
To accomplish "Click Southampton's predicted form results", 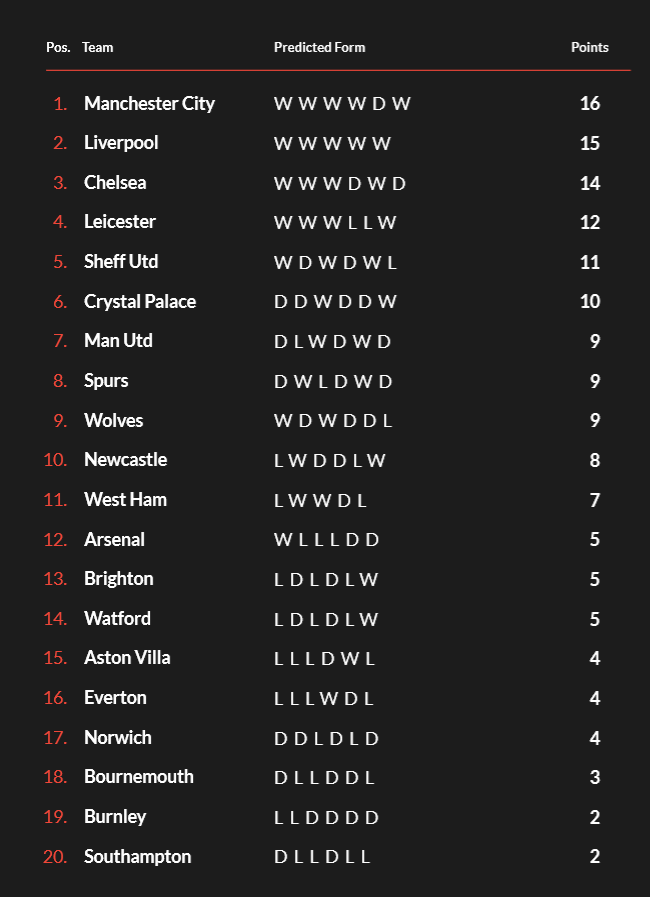I will pyautogui.click(x=322, y=857).
